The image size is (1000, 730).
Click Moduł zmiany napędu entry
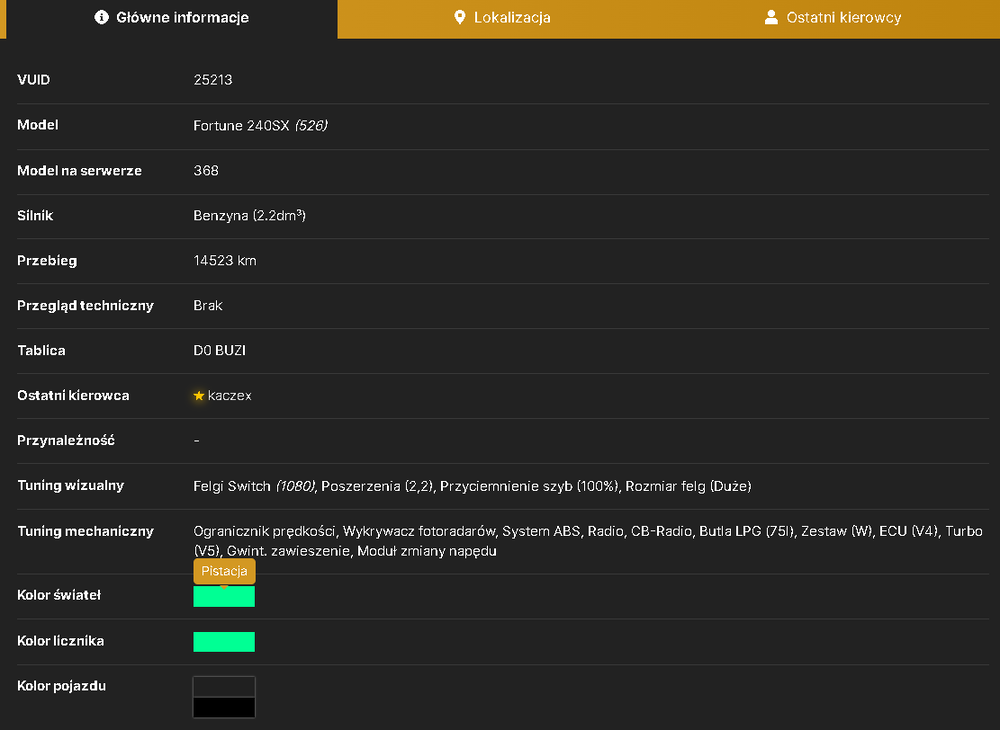pyautogui.click(x=427, y=551)
